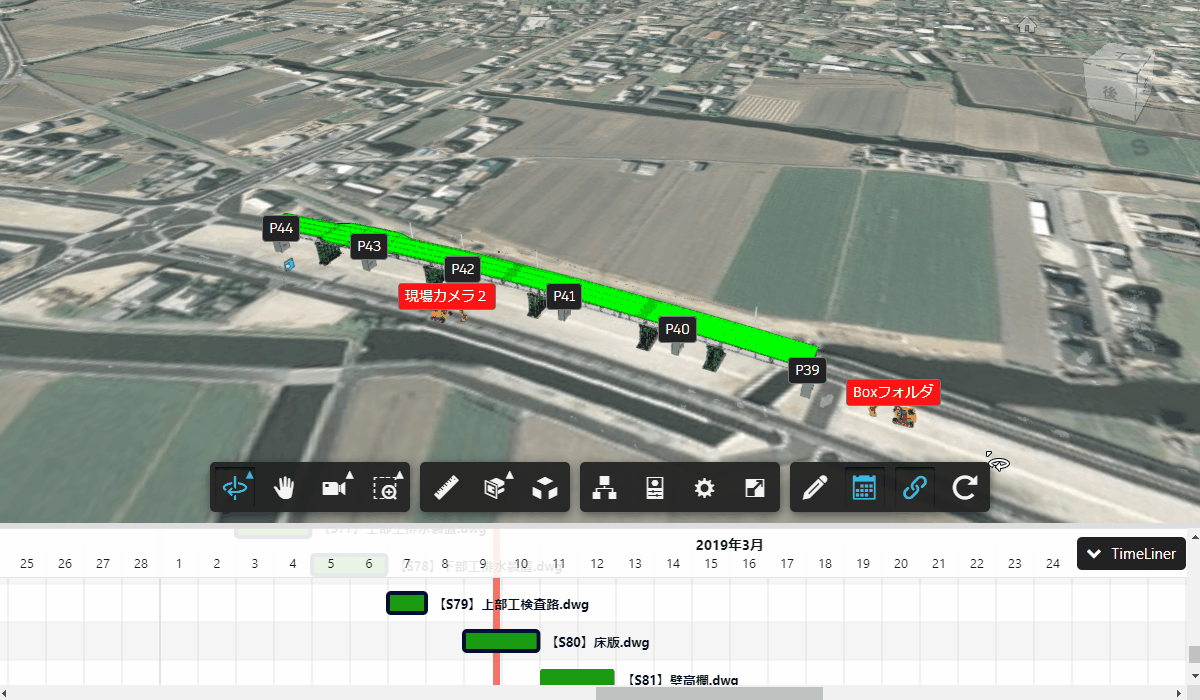Expand the zoom window tool options
This screenshot has height=700, width=1200.
tap(386, 487)
